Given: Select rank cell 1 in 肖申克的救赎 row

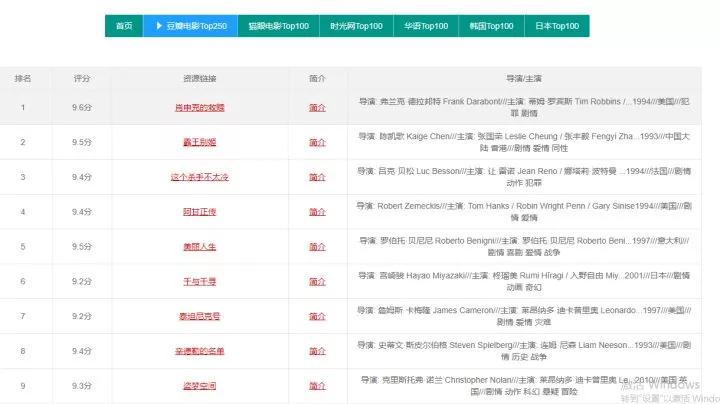Looking at the screenshot, I should pos(23,107).
